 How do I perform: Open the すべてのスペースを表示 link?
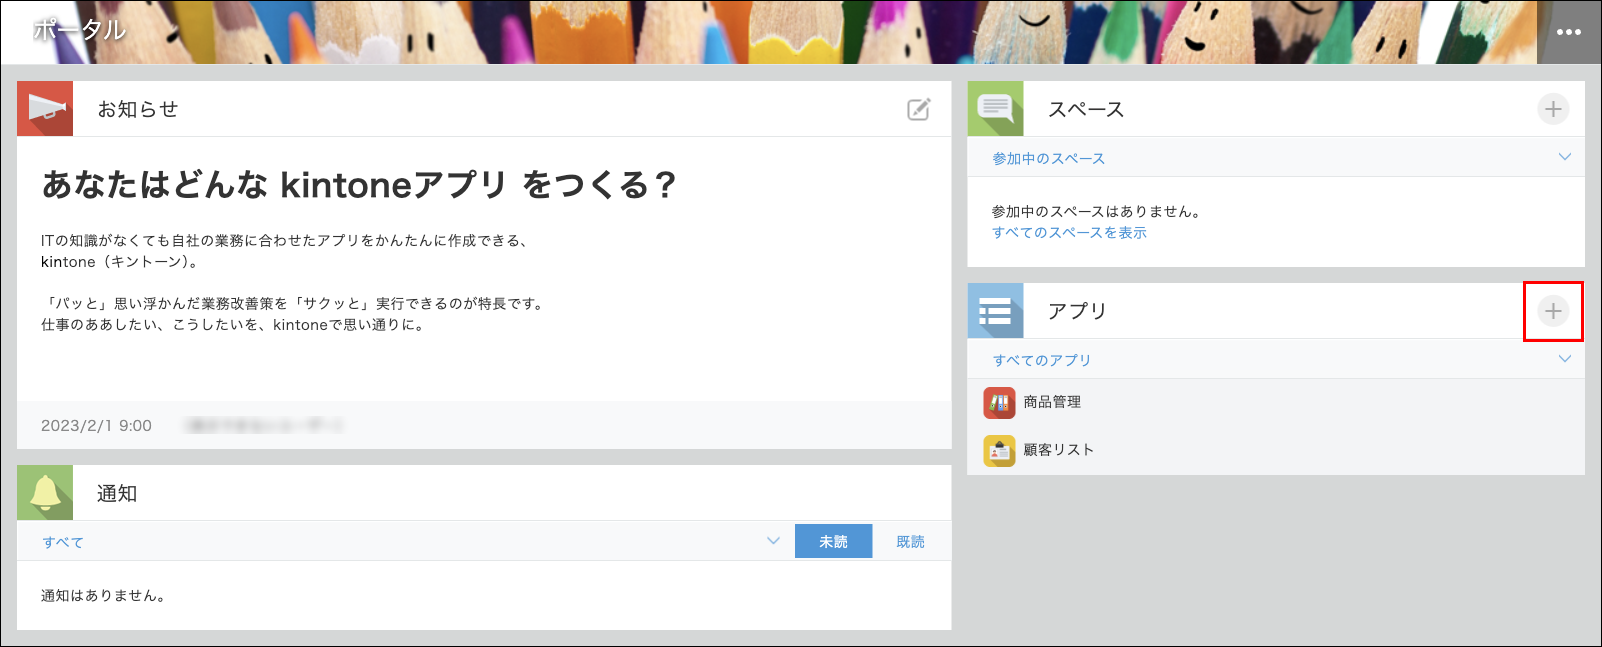point(1069,232)
